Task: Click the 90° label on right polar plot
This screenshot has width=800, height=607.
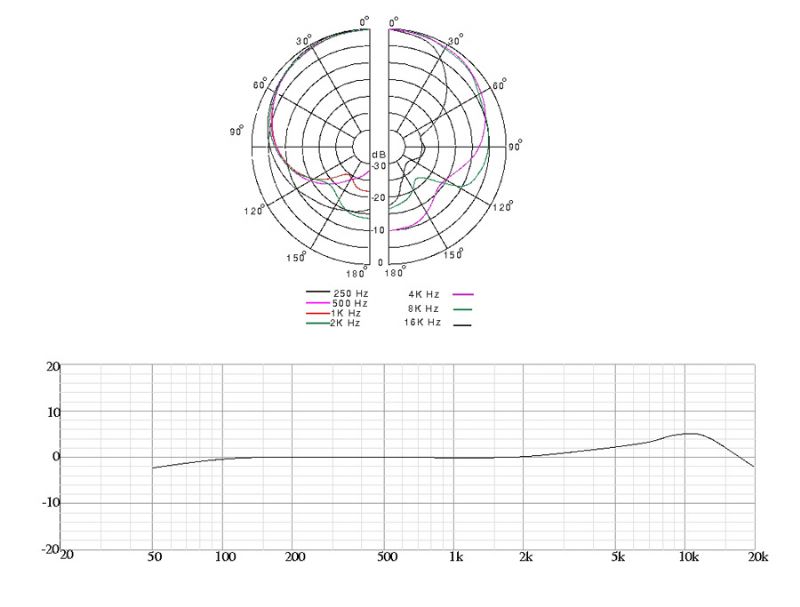Action: tap(517, 147)
